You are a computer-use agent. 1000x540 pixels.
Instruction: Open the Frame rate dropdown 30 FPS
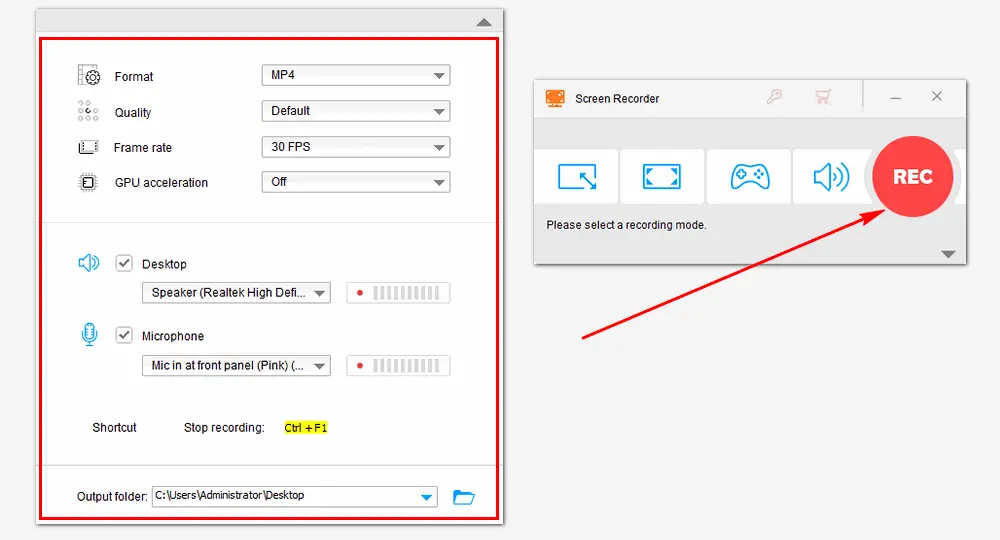pyautogui.click(x=356, y=147)
